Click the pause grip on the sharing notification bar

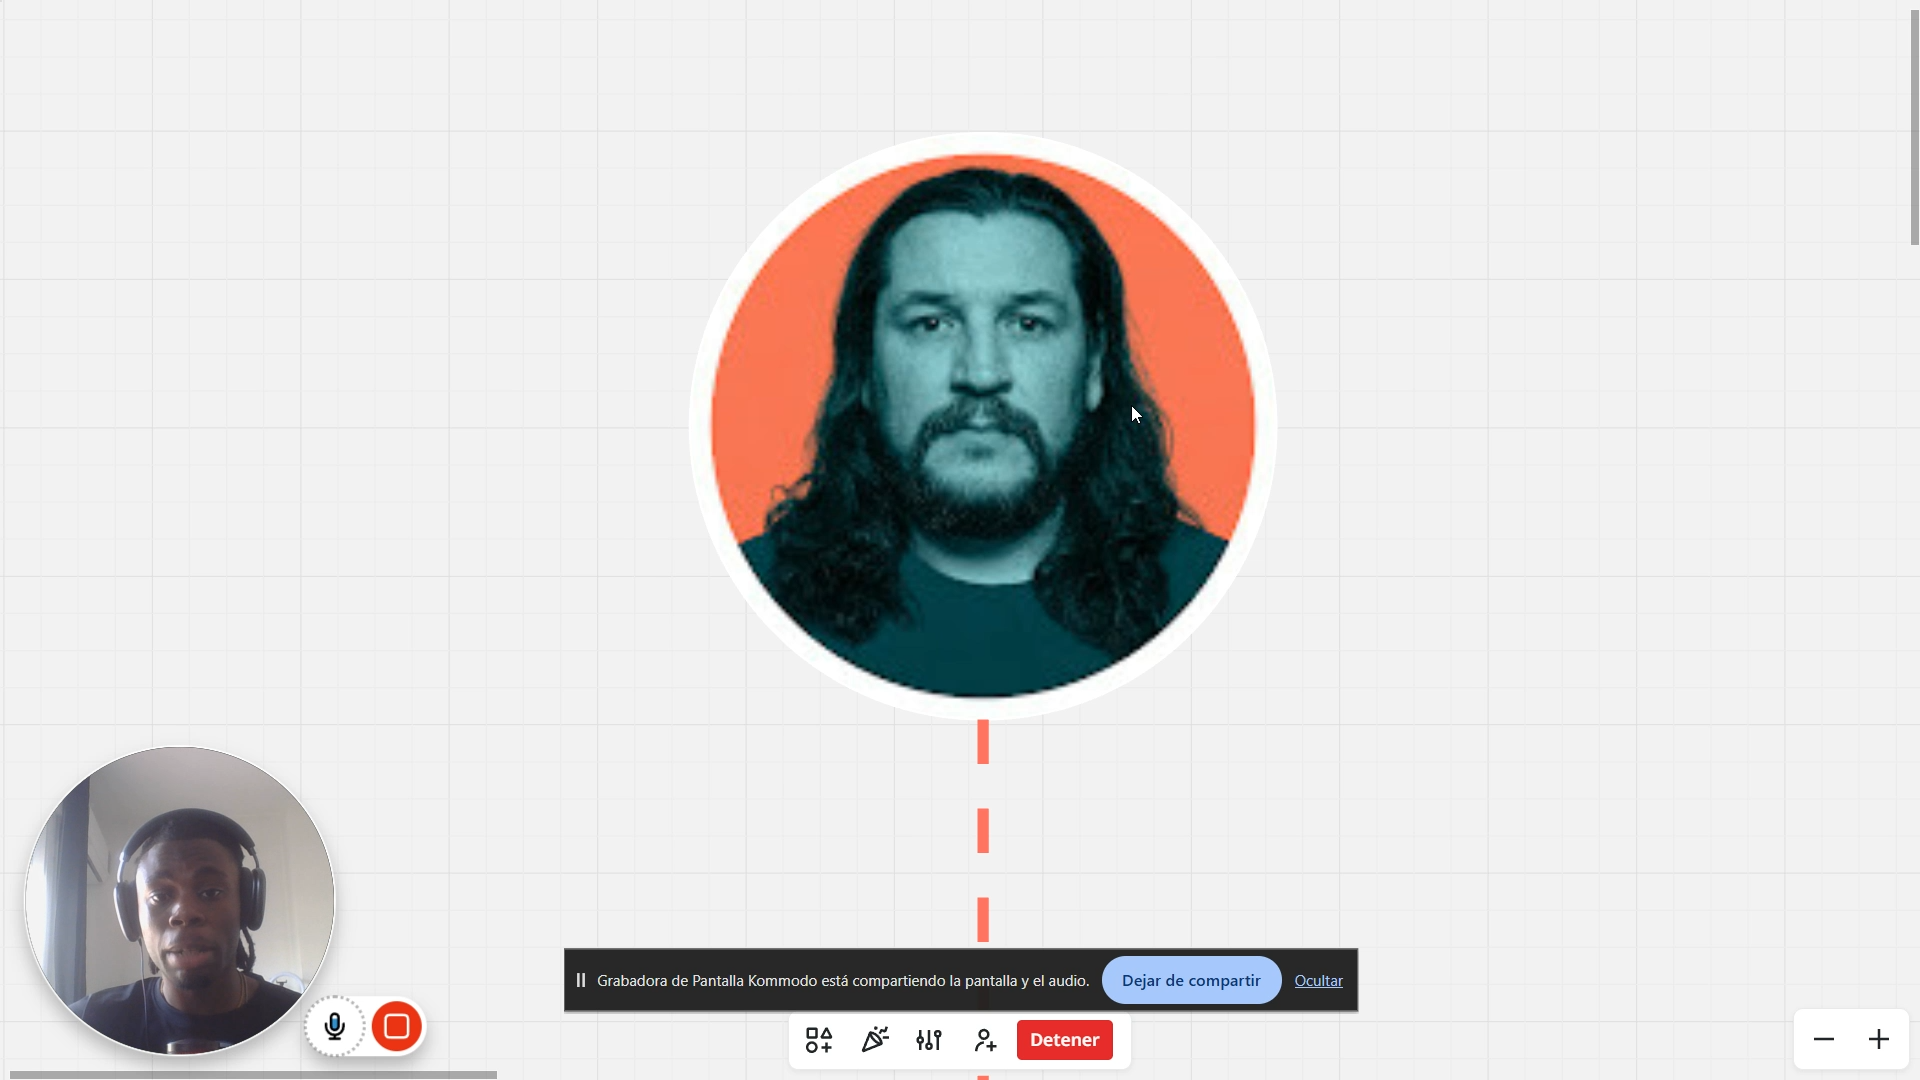pyautogui.click(x=581, y=981)
